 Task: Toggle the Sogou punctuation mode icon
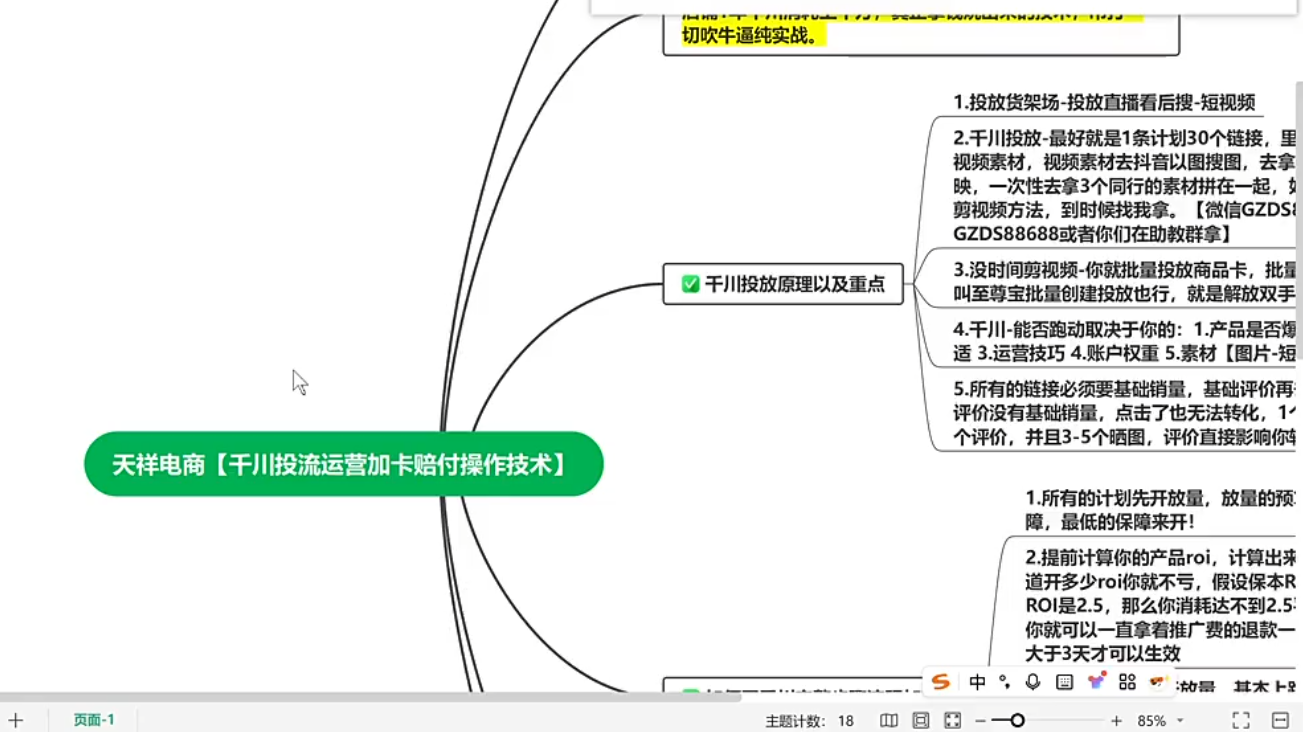pyautogui.click(x=1004, y=682)
